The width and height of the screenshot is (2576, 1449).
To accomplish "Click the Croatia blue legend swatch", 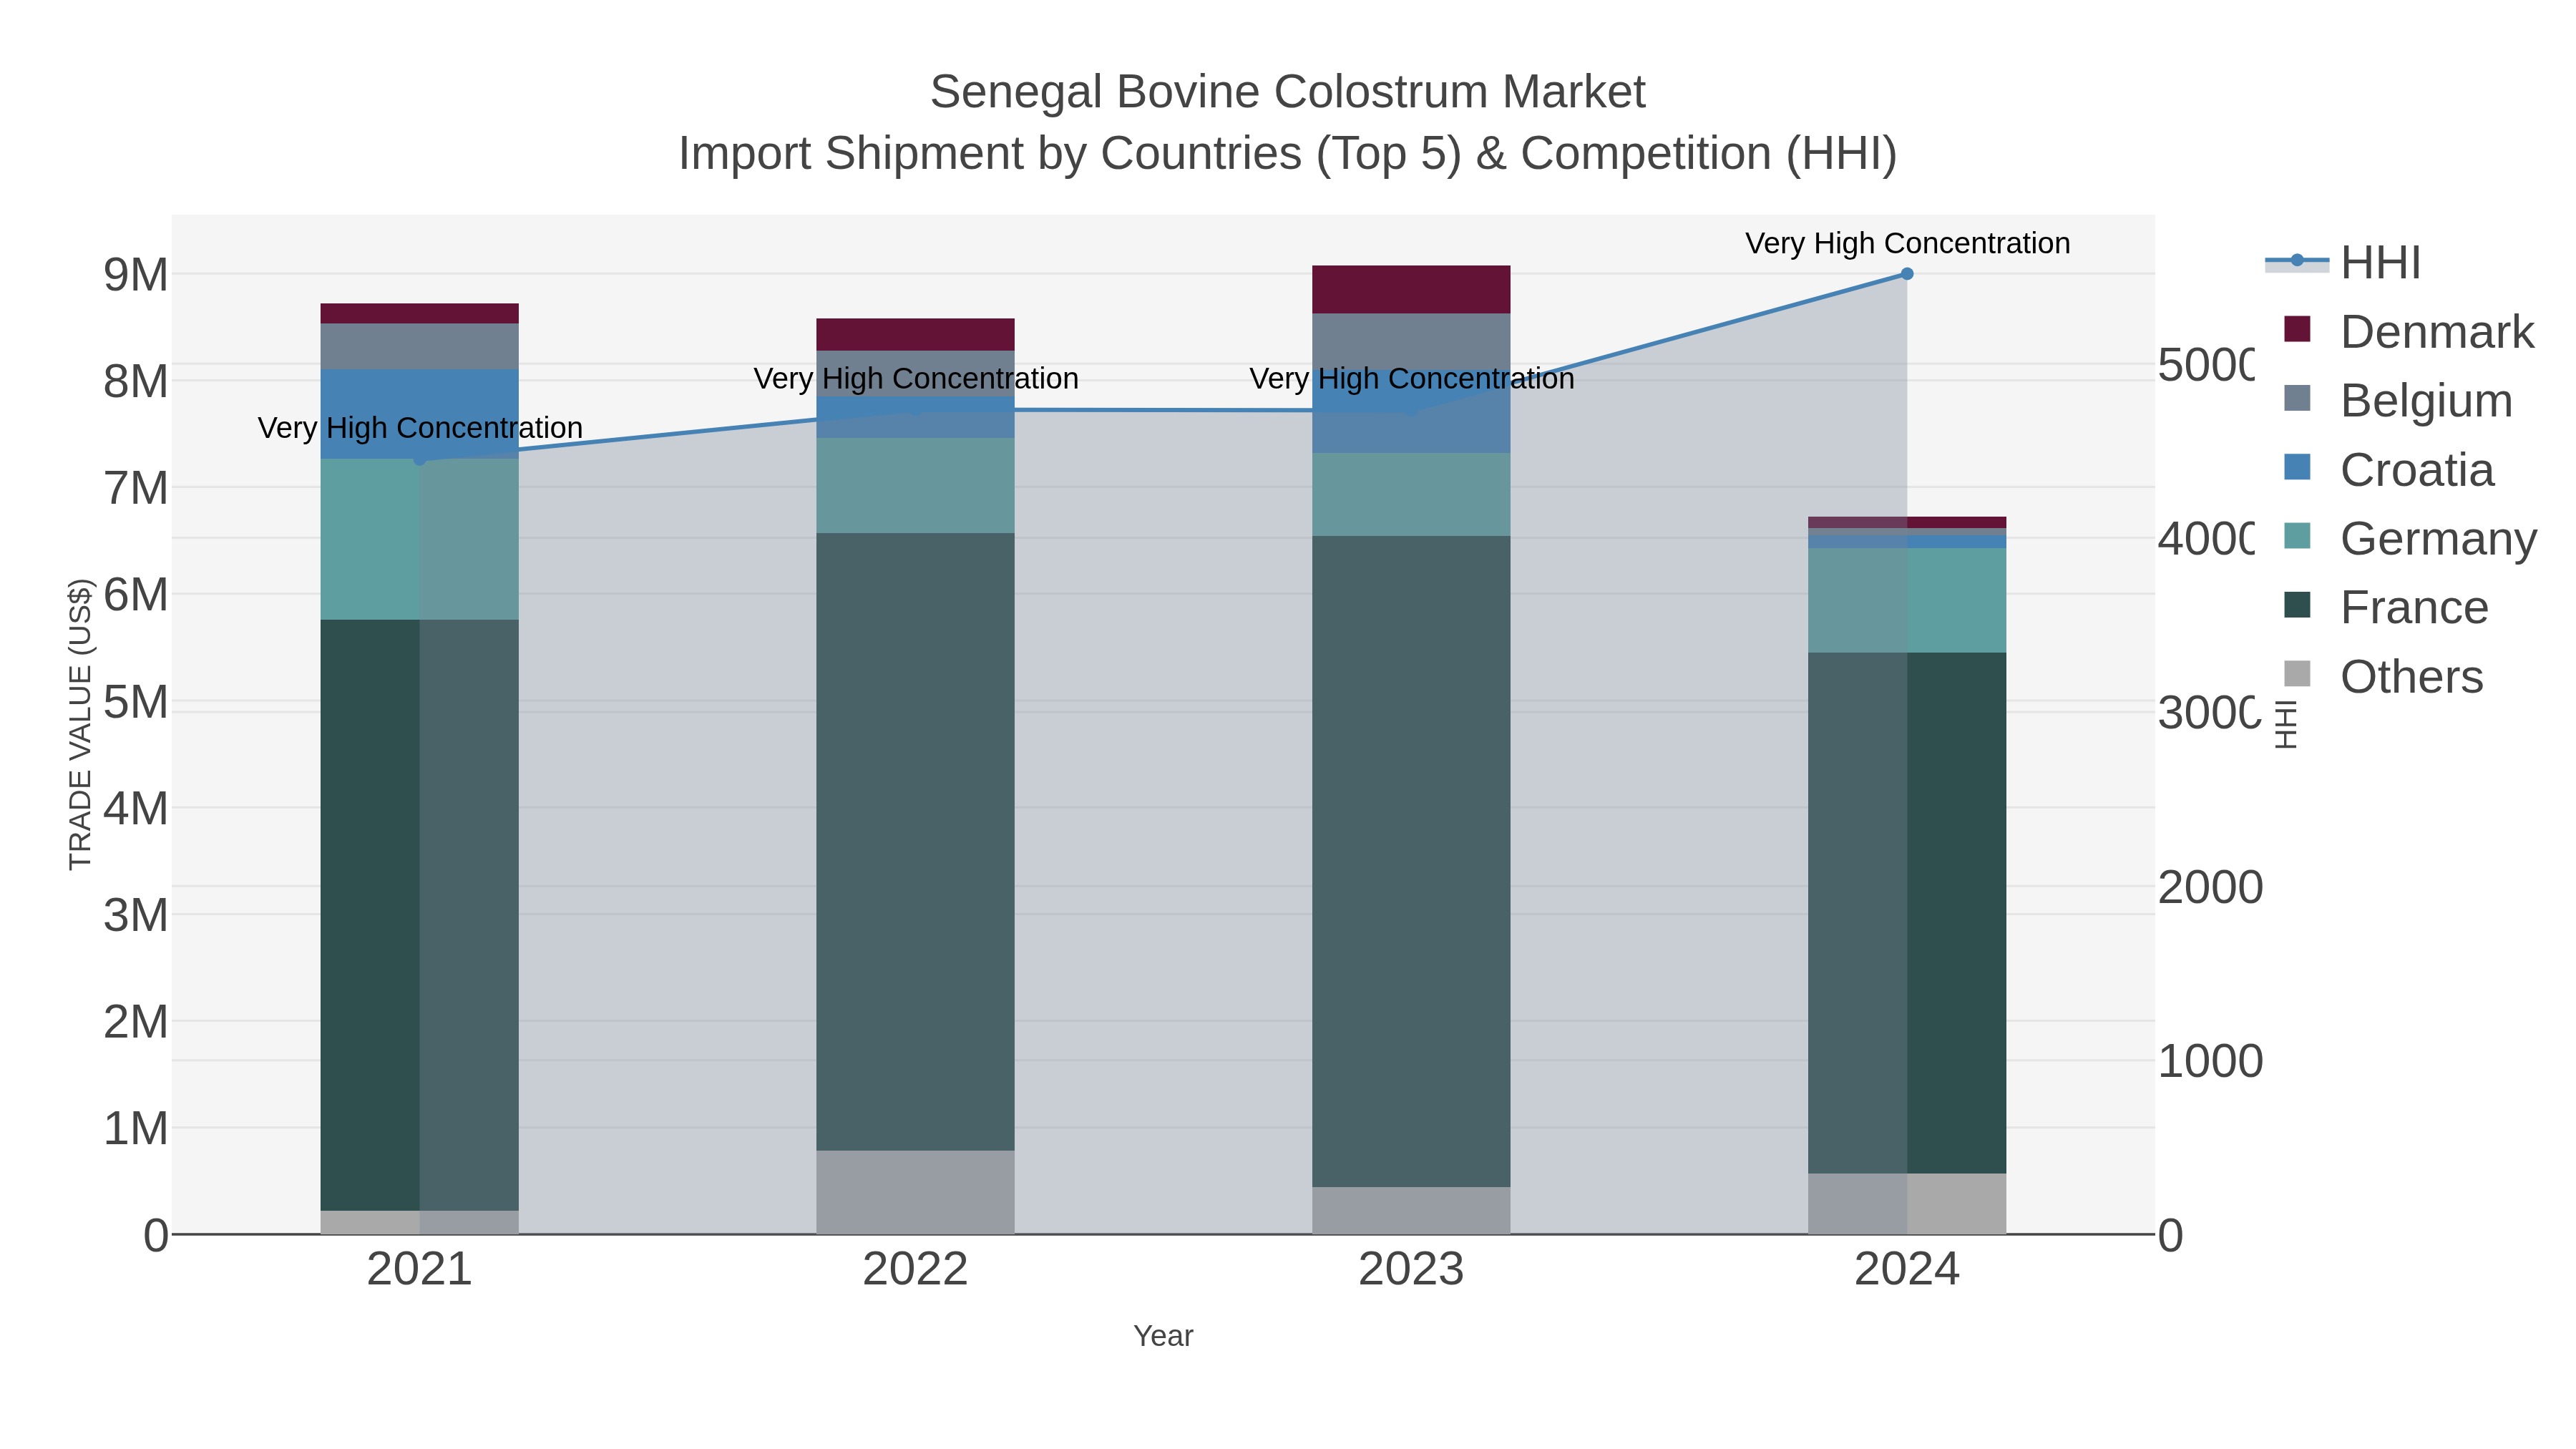I will [x=2298, y=467].
